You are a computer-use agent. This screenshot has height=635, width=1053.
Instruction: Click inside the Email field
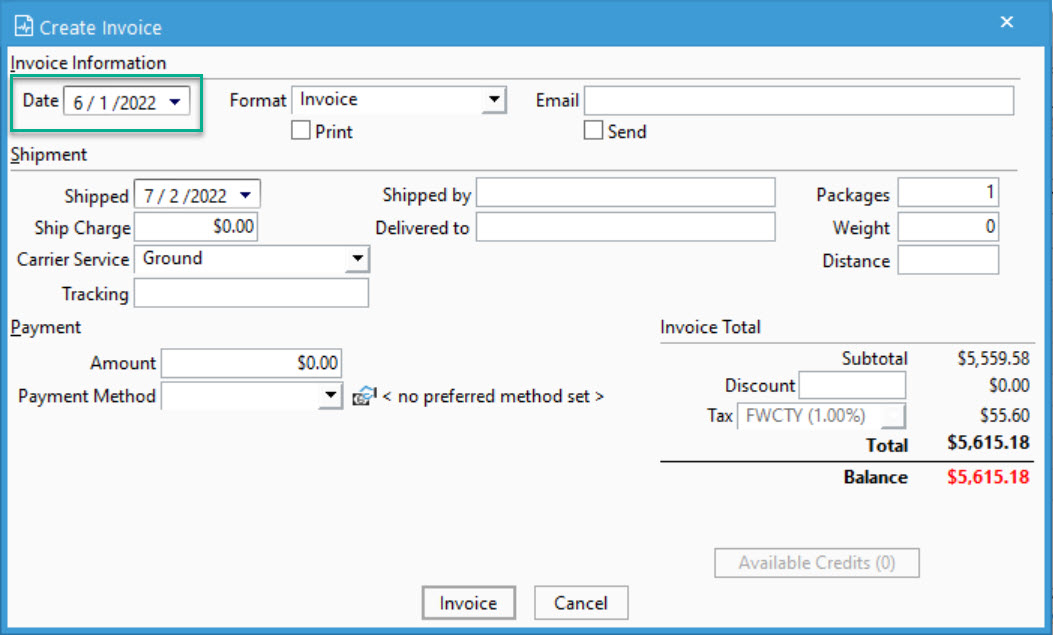[800, 99]
